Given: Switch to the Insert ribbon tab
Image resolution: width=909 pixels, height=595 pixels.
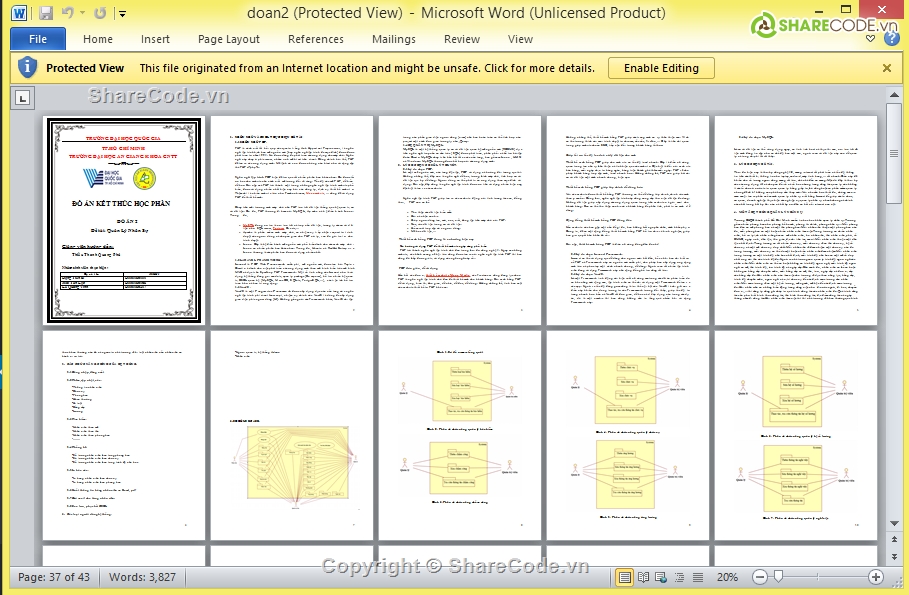Looking at the screenshot, I should click(x=155, y=39).
